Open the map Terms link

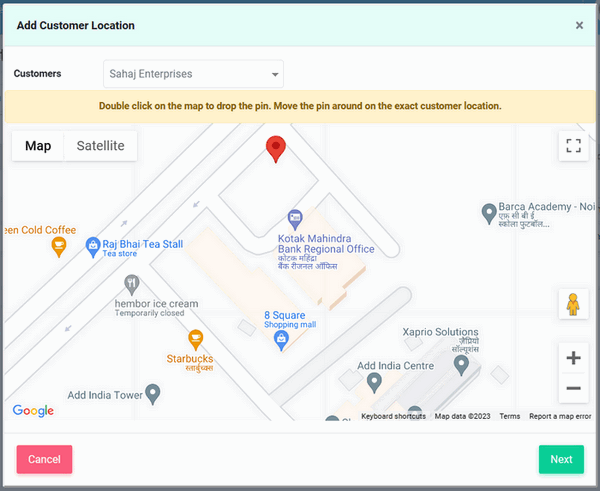(510, 416)
